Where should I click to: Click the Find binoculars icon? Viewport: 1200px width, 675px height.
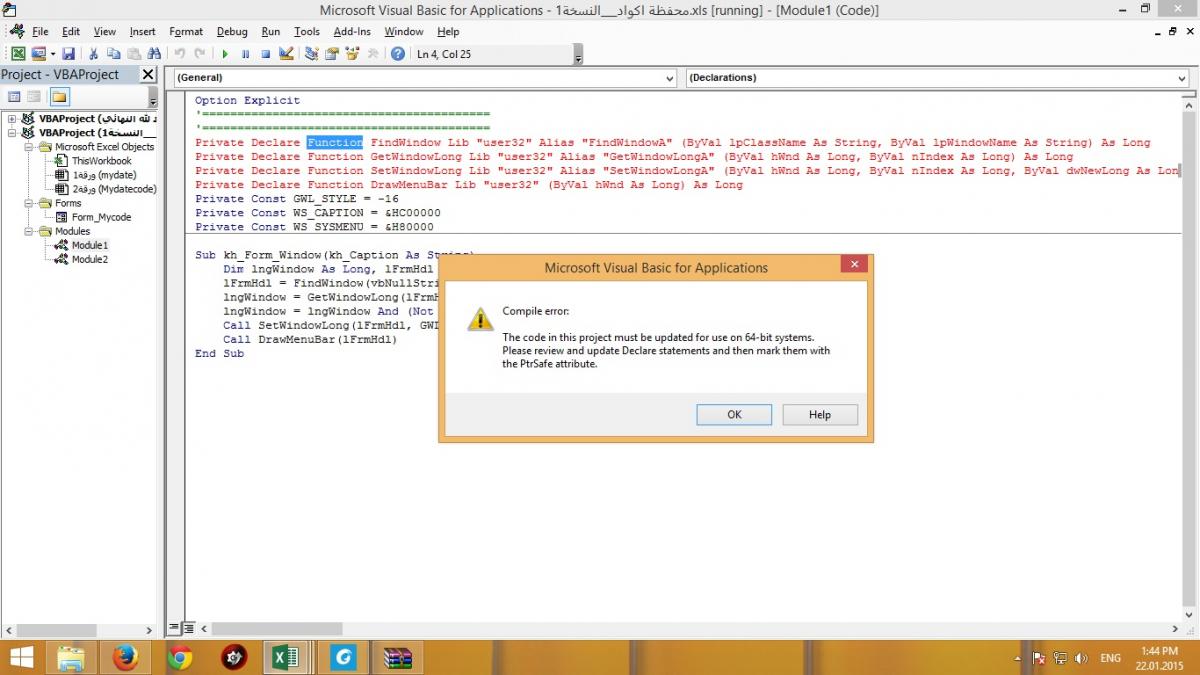click(153, 54)
